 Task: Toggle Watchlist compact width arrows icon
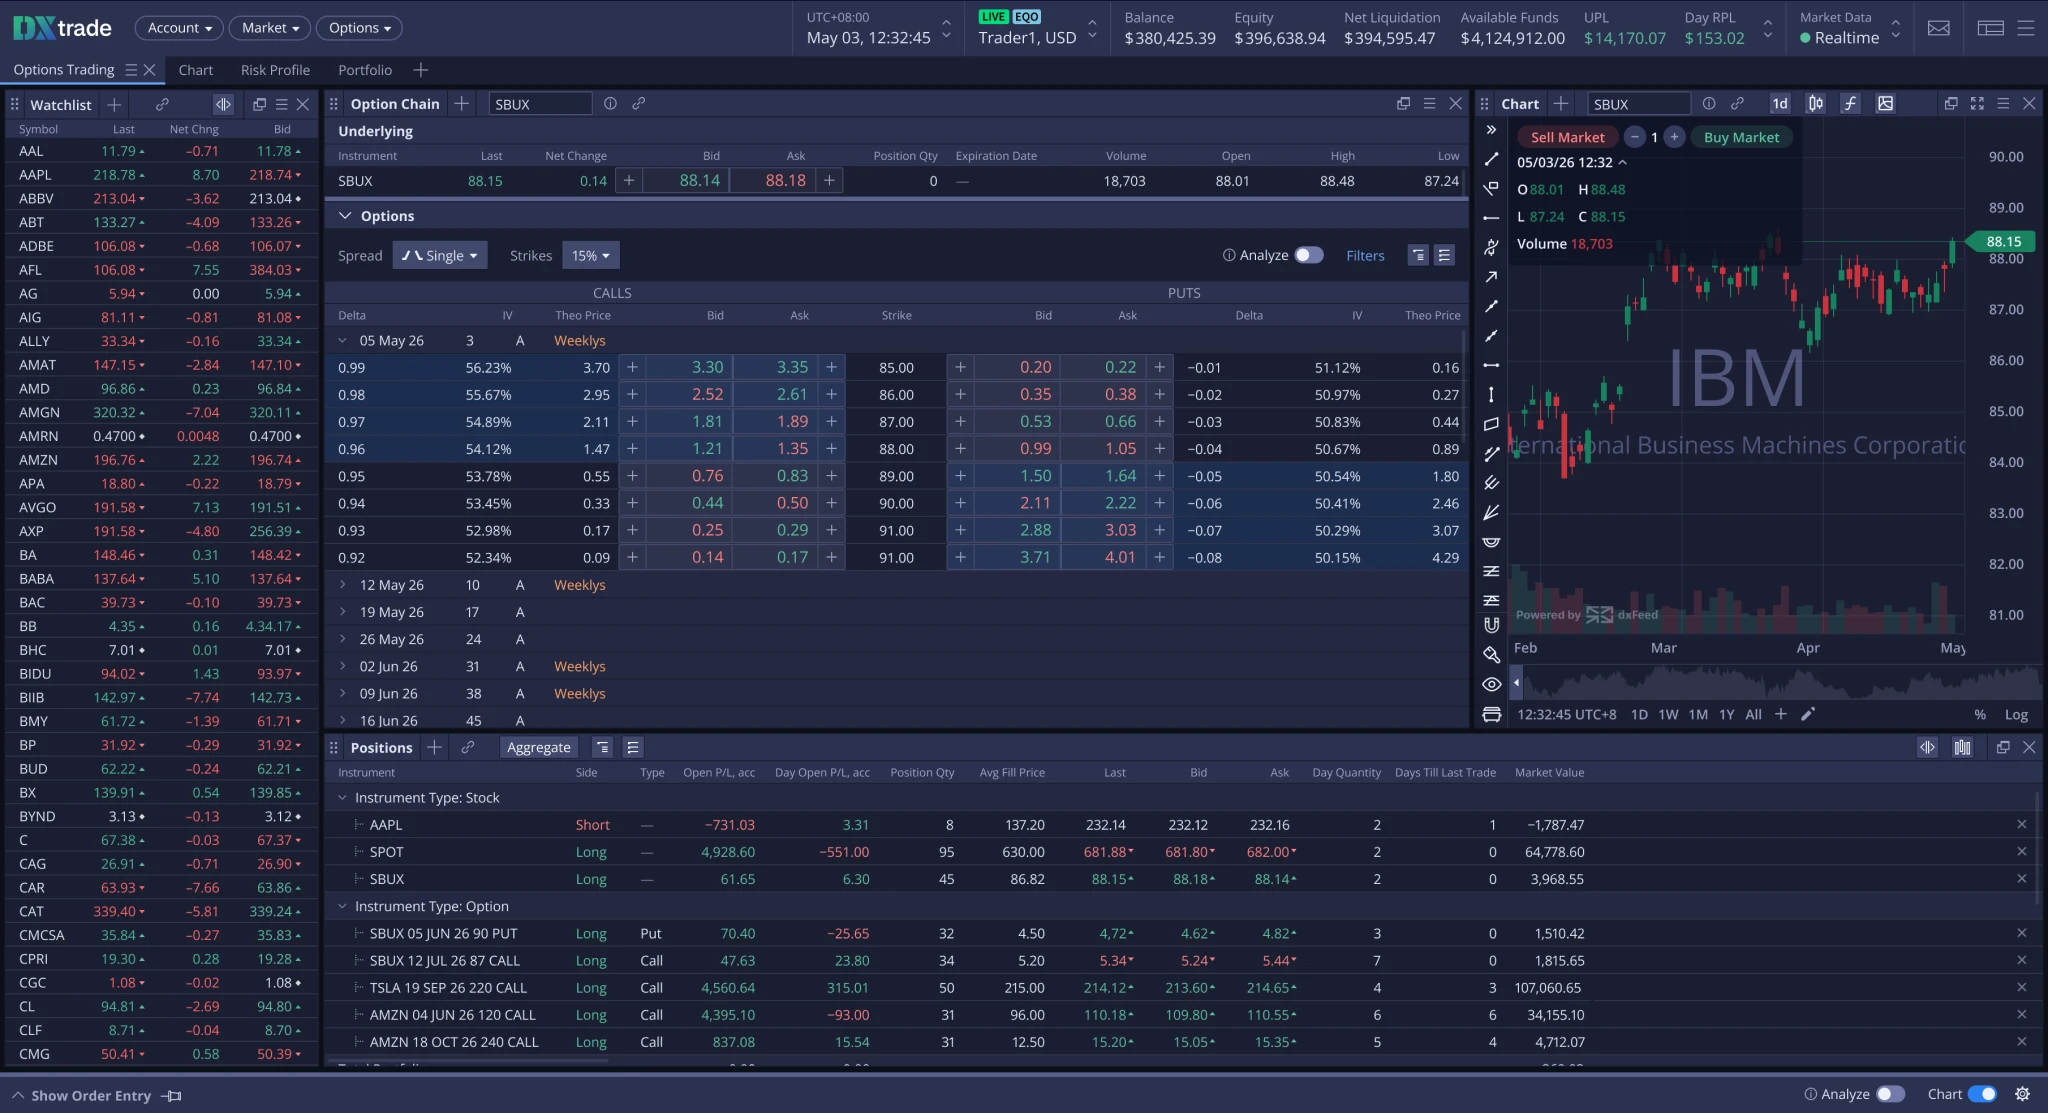coord(223,104)
